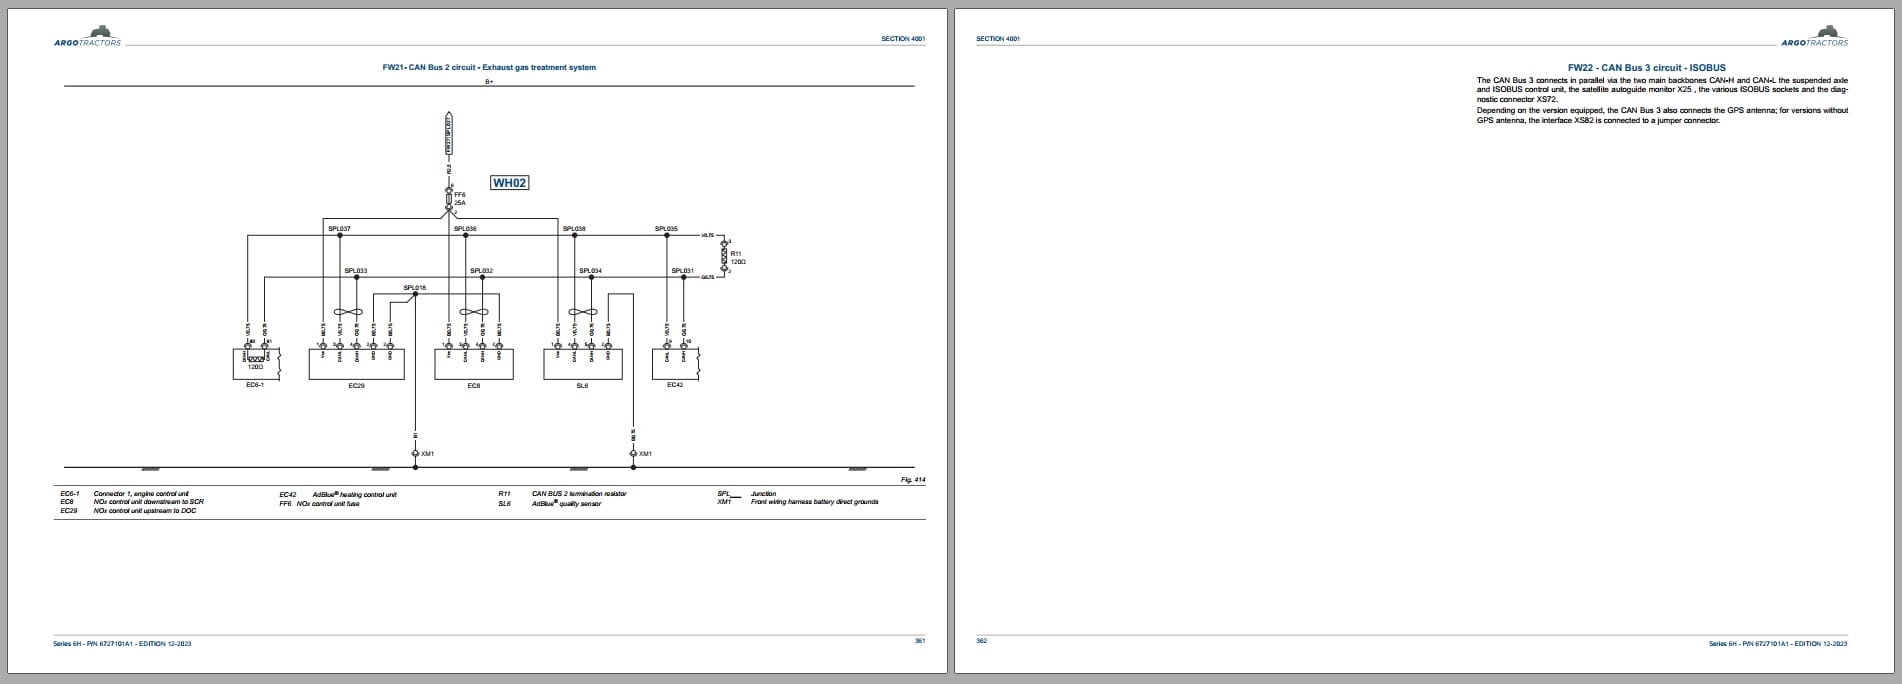
Task: Click the SPL018 junction node
Action: [x=415, y=294]
